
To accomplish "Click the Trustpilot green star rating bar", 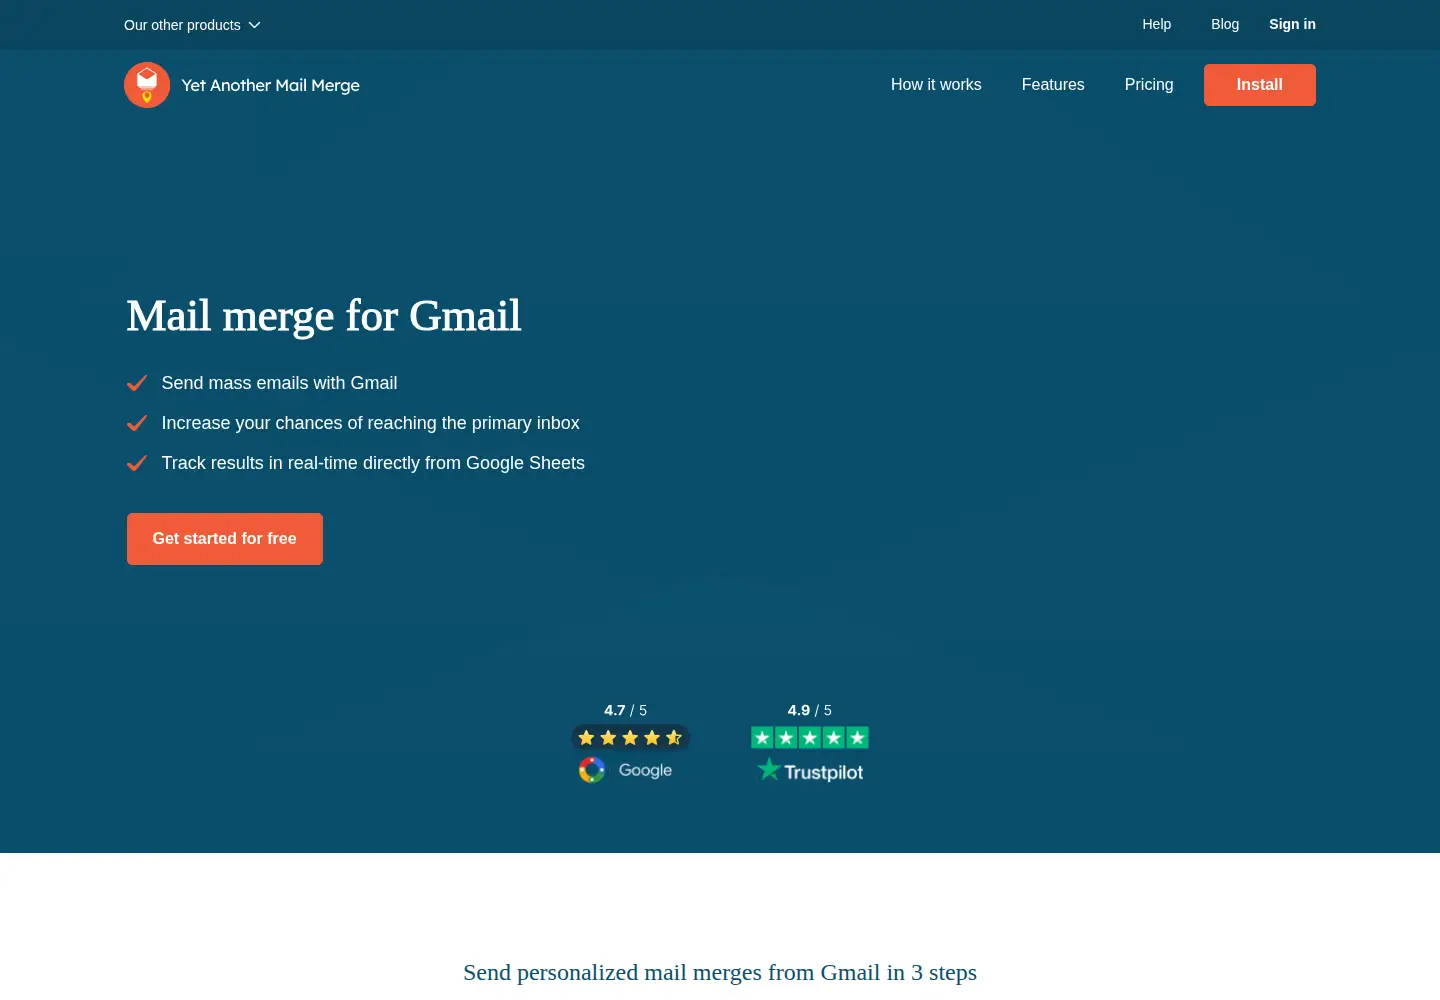I will [x=810, y=738].
